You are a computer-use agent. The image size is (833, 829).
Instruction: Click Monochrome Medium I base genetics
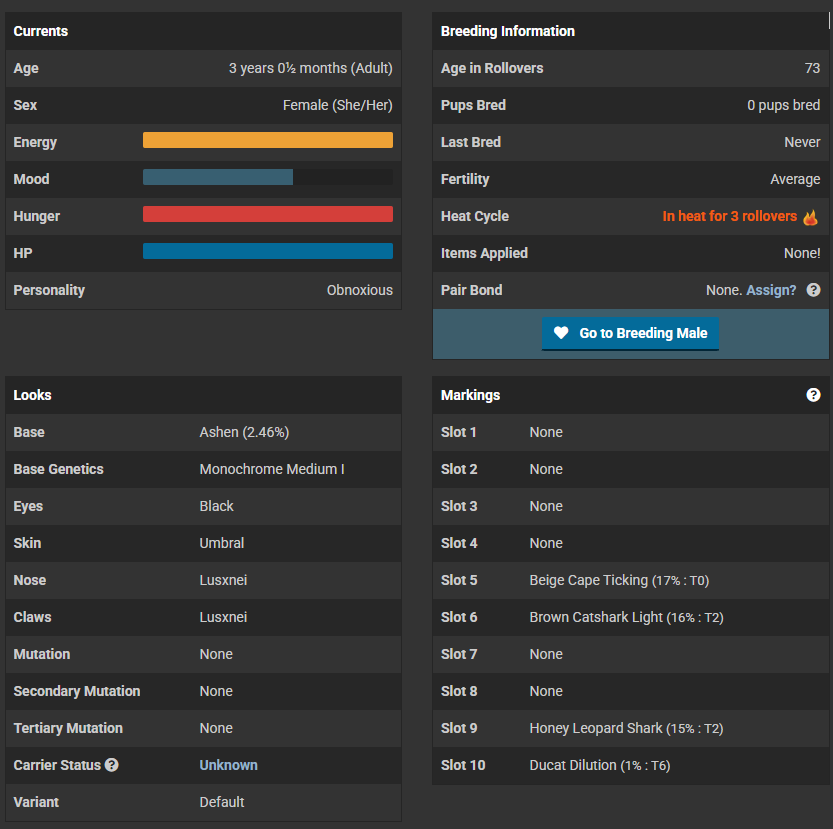272,469
